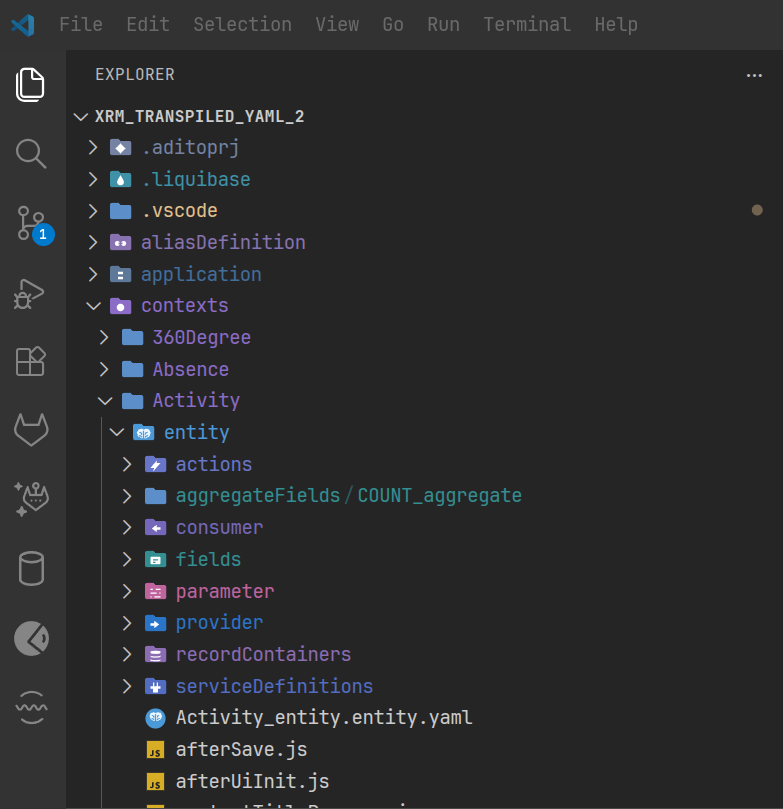Expand the 360Degree folder chevron
Screen dimensions: 783x809
(104, 337)
